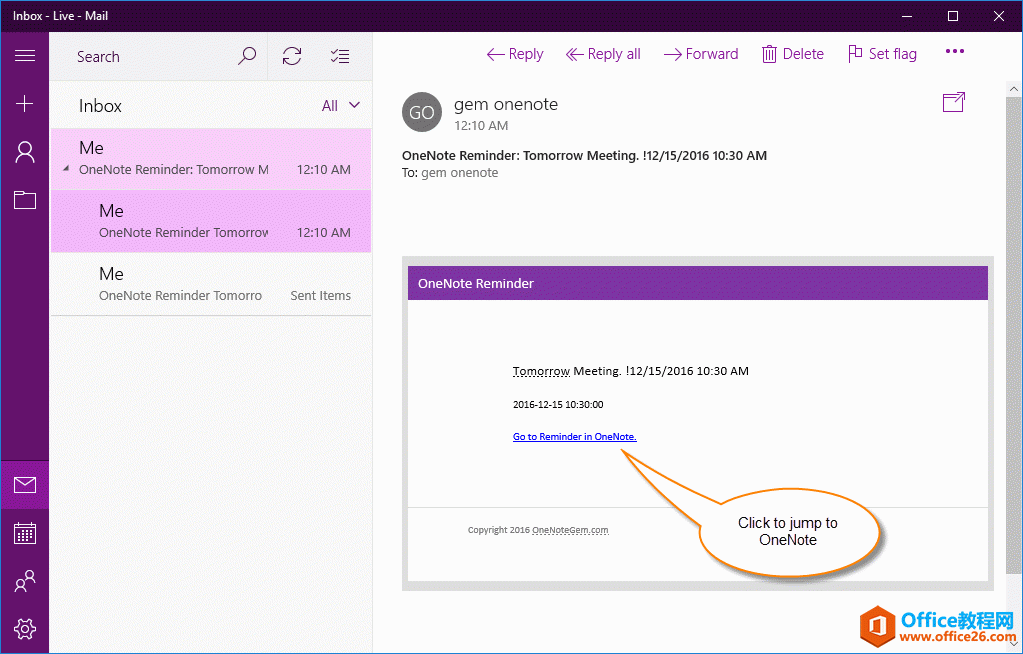
Task: Switch back to Mail view icon
Action: click(x=24, y=485)
